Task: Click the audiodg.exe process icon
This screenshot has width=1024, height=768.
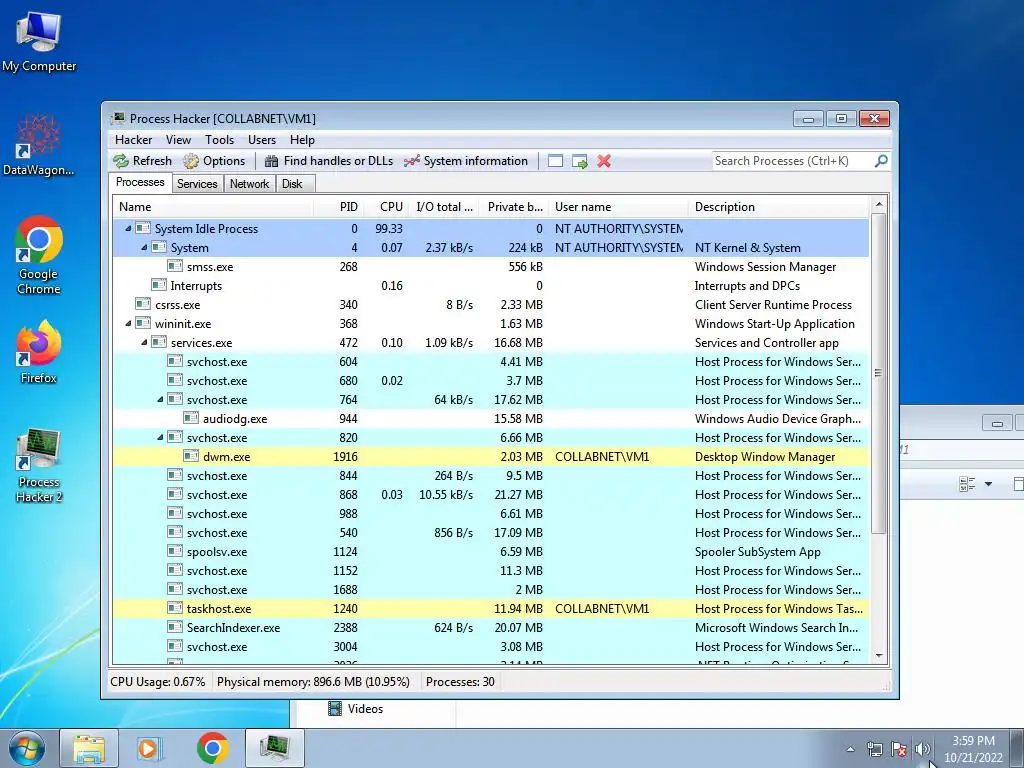Action: 191,419
